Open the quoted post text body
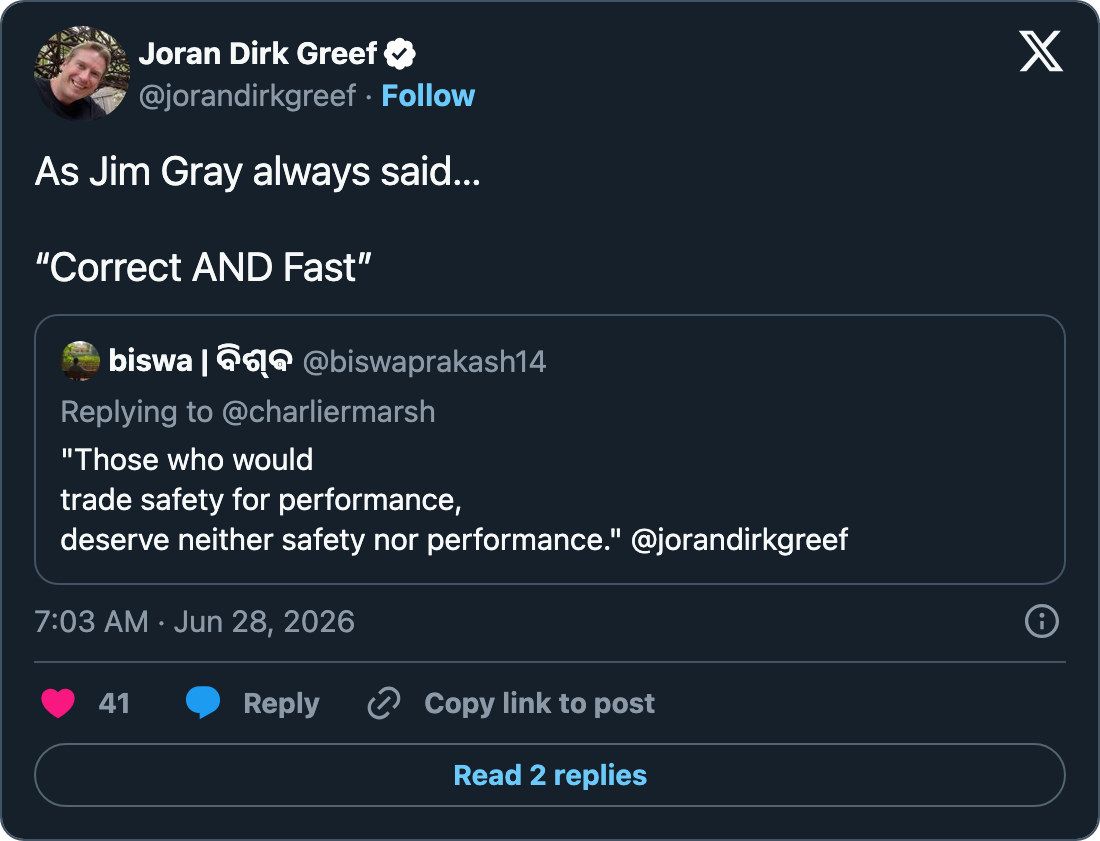The image size is (1100, 841). click(x=455, y=500)
